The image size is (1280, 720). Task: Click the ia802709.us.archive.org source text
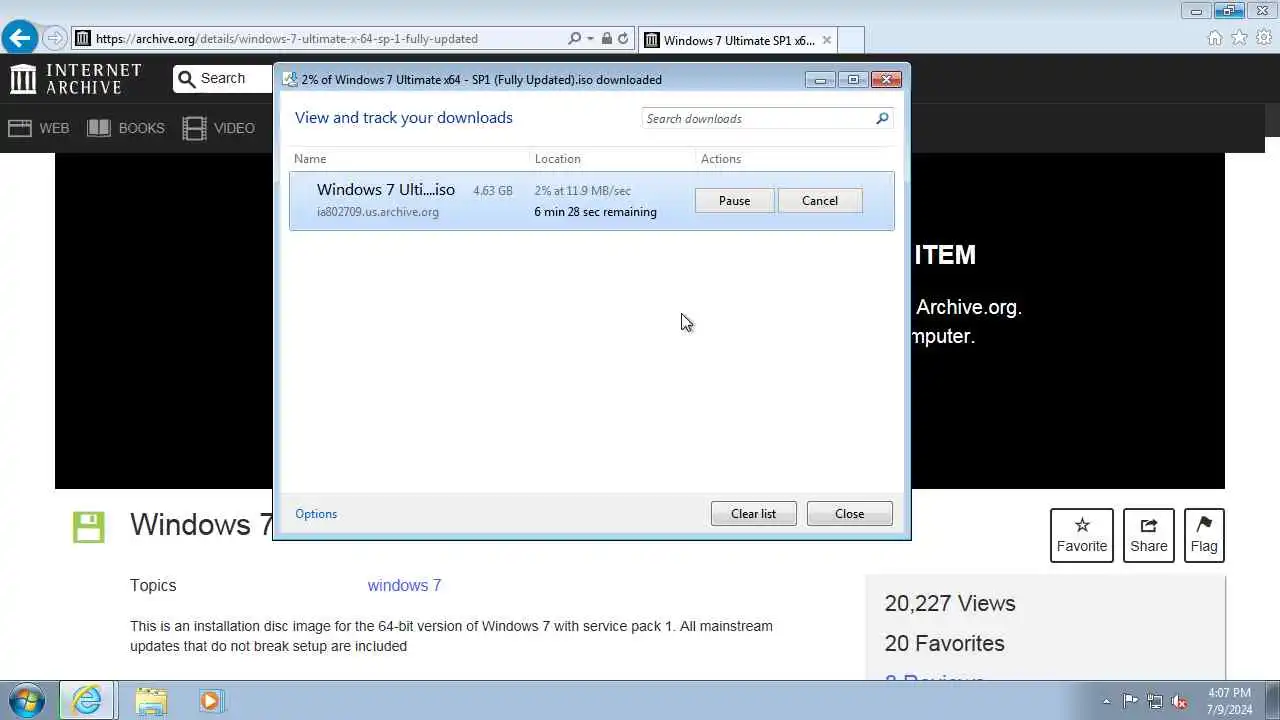(378, 212)
